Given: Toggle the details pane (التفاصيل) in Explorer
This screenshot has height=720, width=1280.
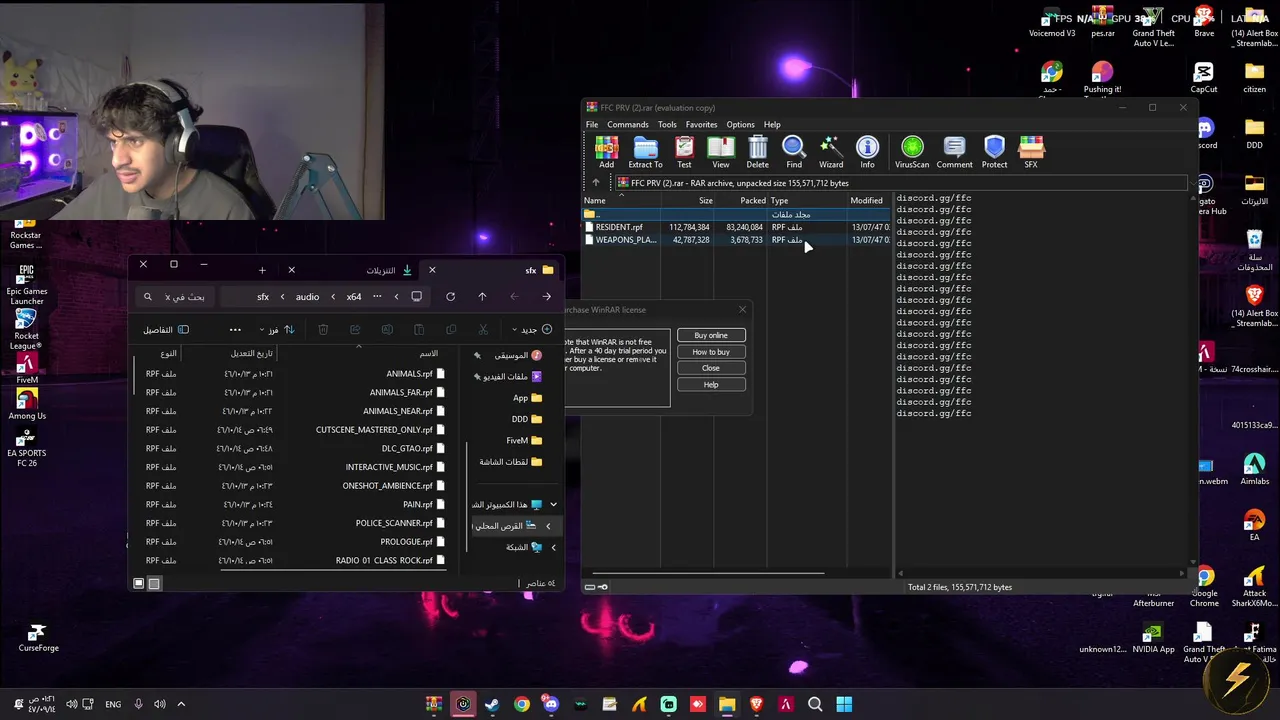Looking at the screenshot, I should [166, 330].
